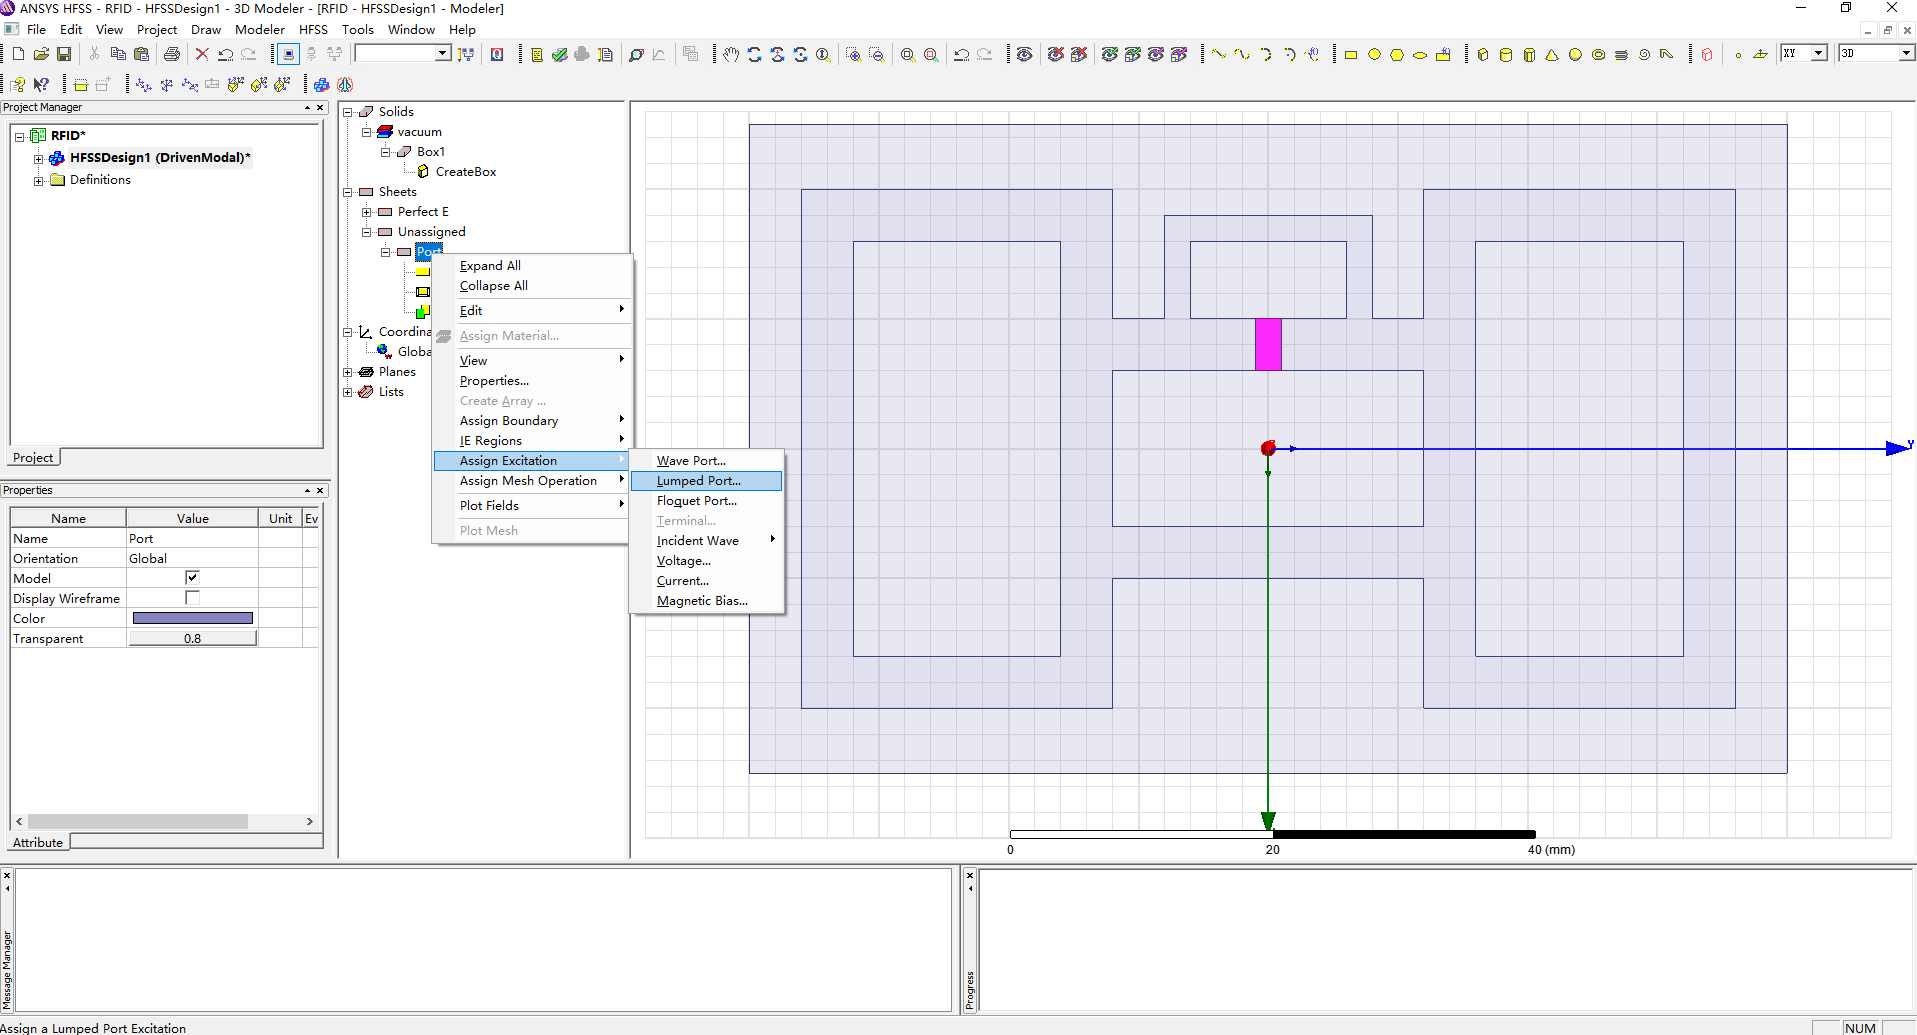This screenshot has height=1035, width=1917.
Task: Select the Draw circle tool
Action: tap(1374, 55)
